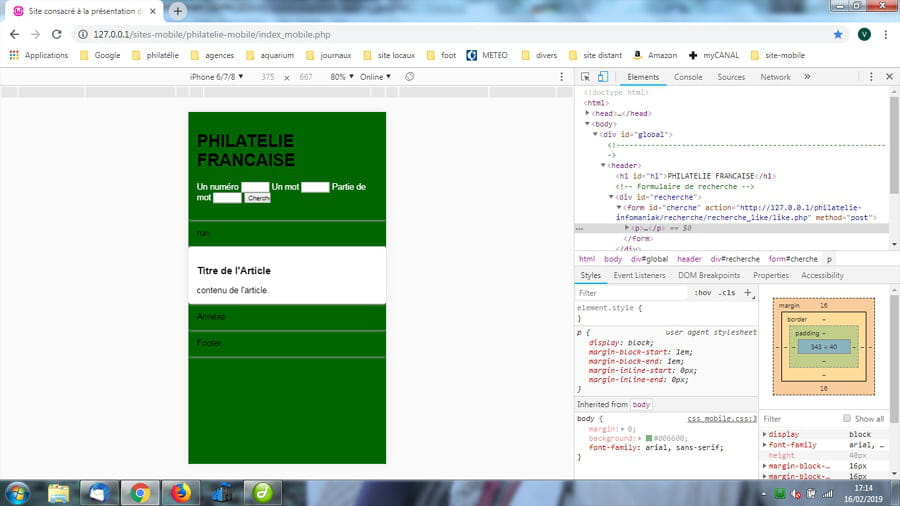
Task: Bookmark this page with the star icon
Action: 838,34
